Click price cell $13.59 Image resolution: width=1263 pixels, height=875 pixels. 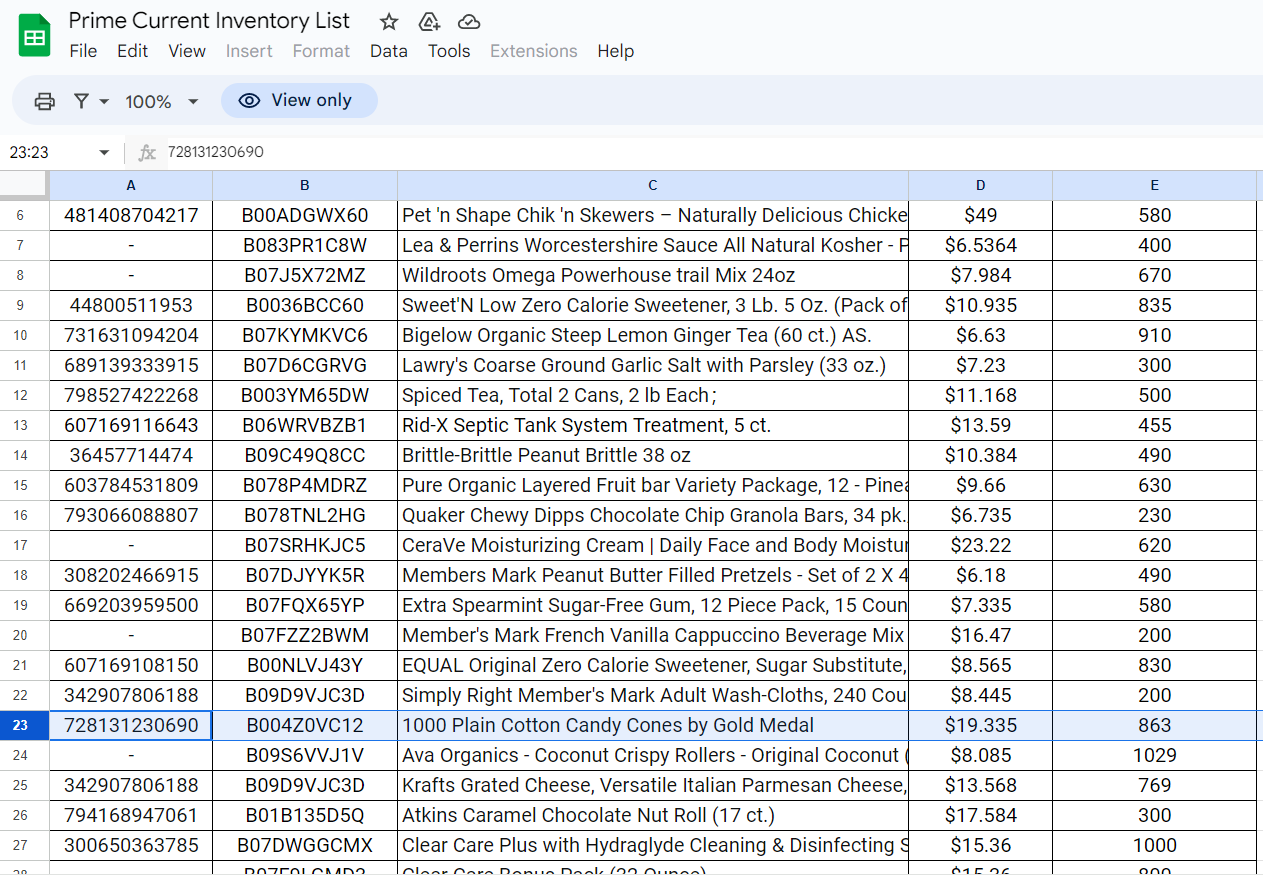pyautogui.click(x=980, y=425)
